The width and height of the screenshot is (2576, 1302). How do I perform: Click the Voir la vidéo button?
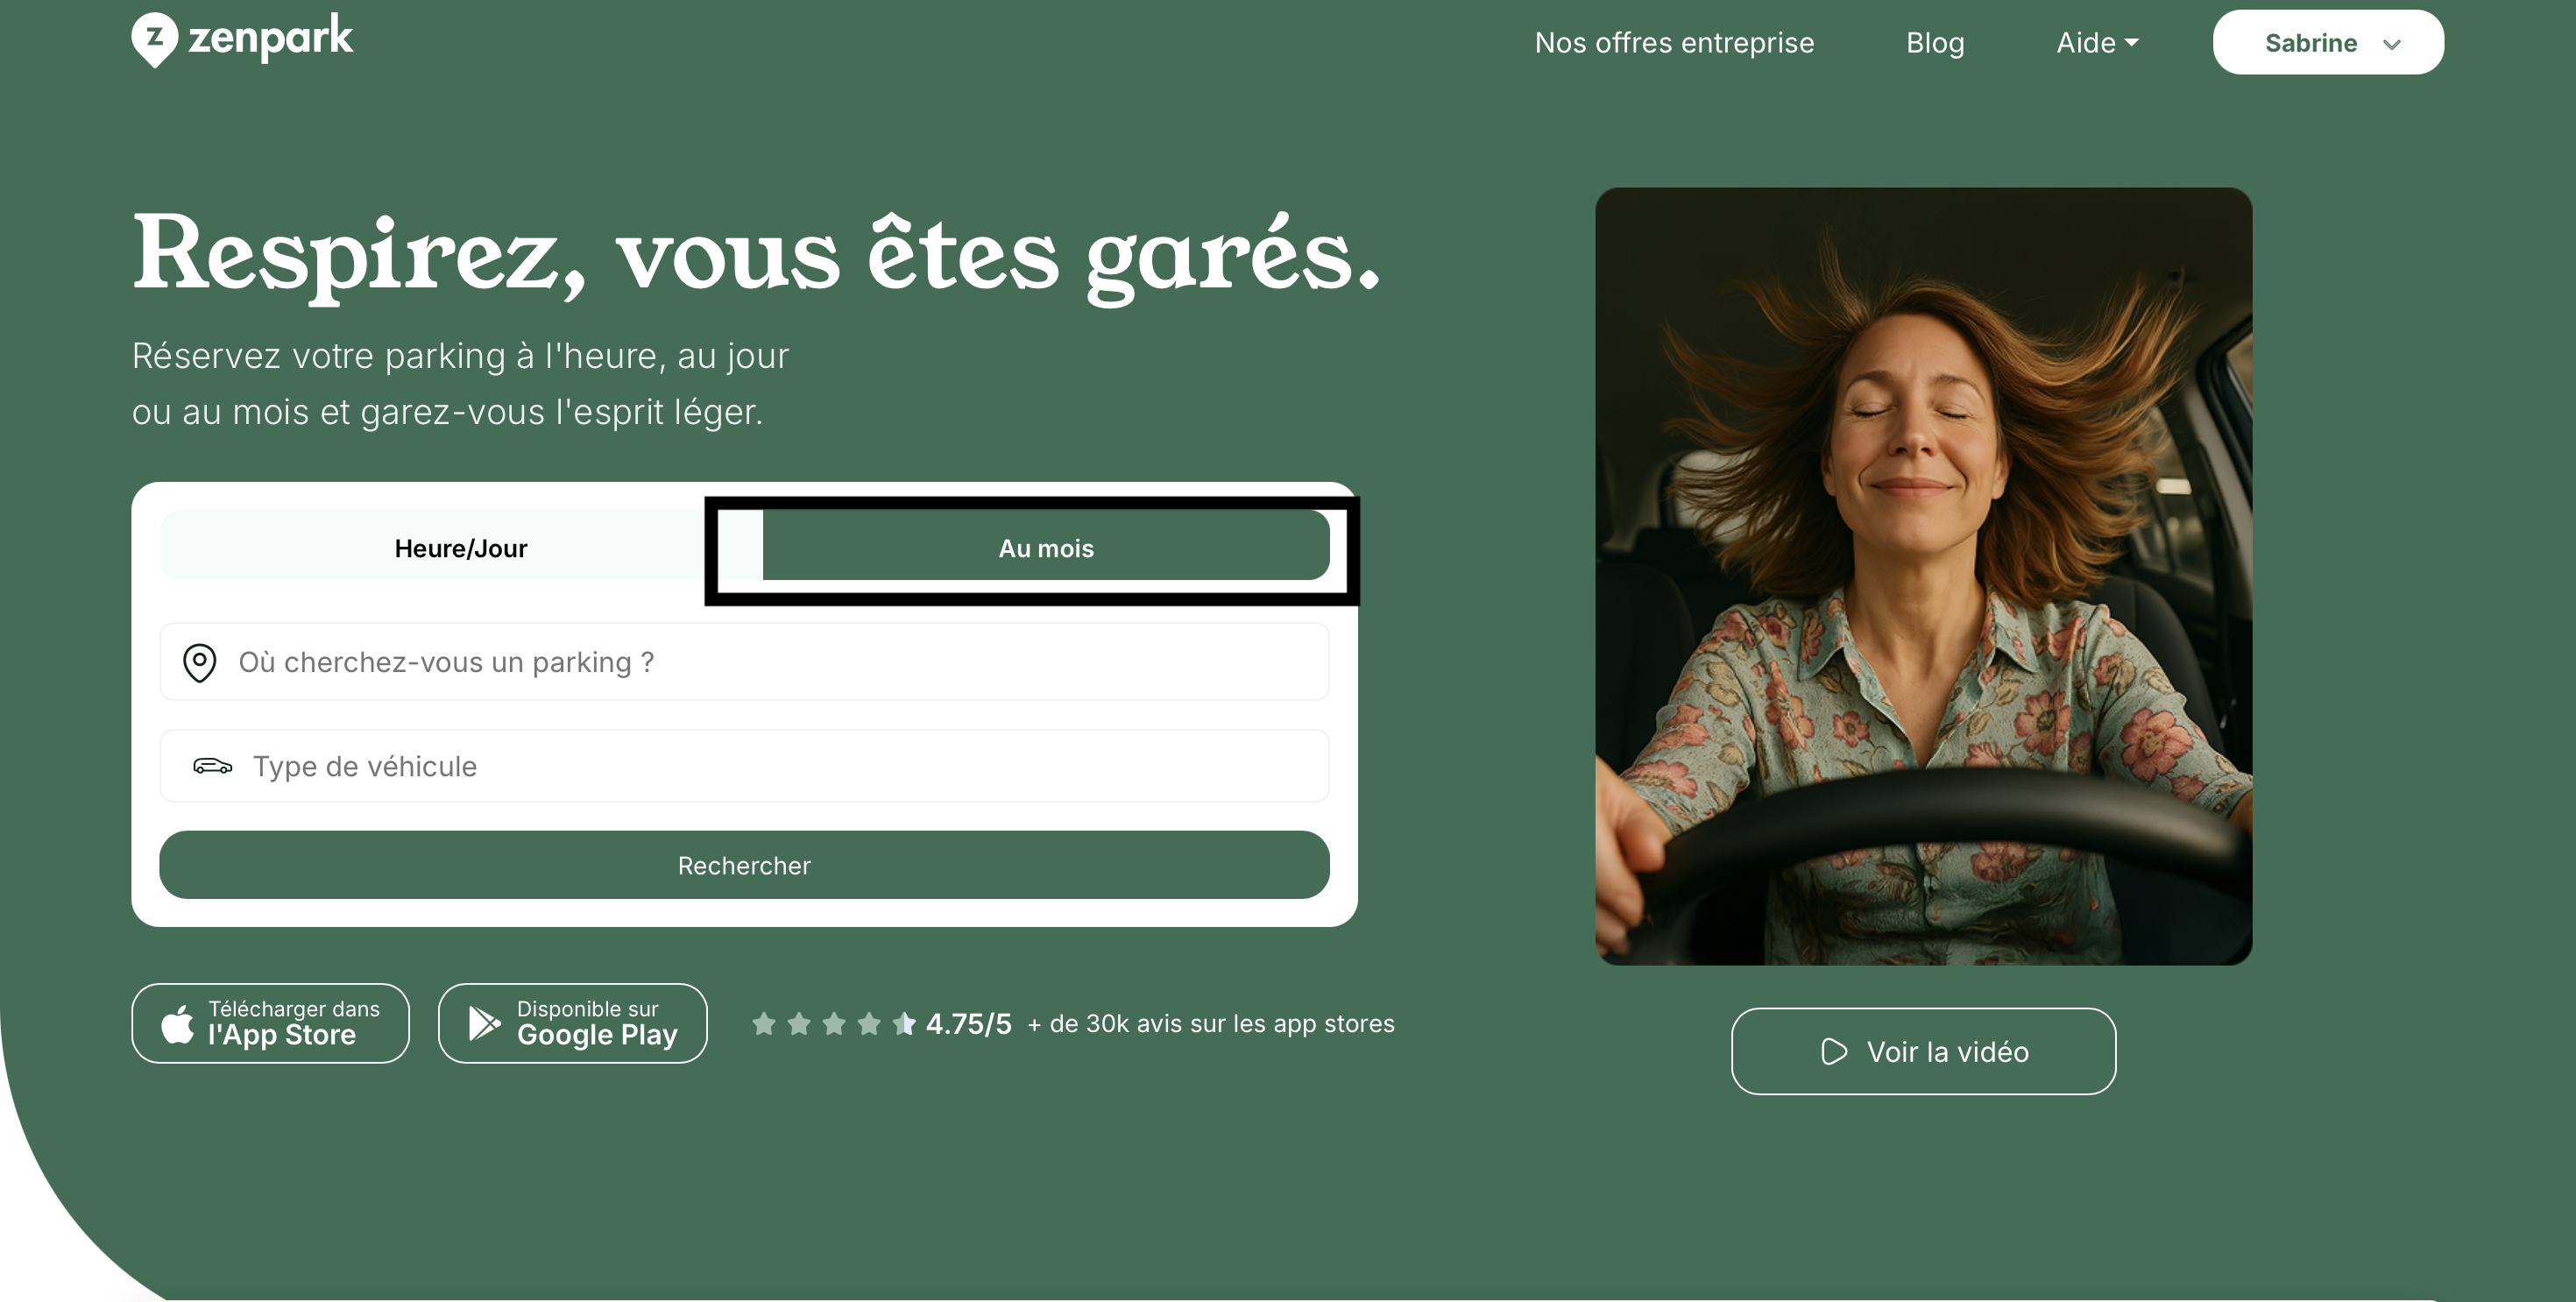pyautogui.click(x=1923, y=1052)
